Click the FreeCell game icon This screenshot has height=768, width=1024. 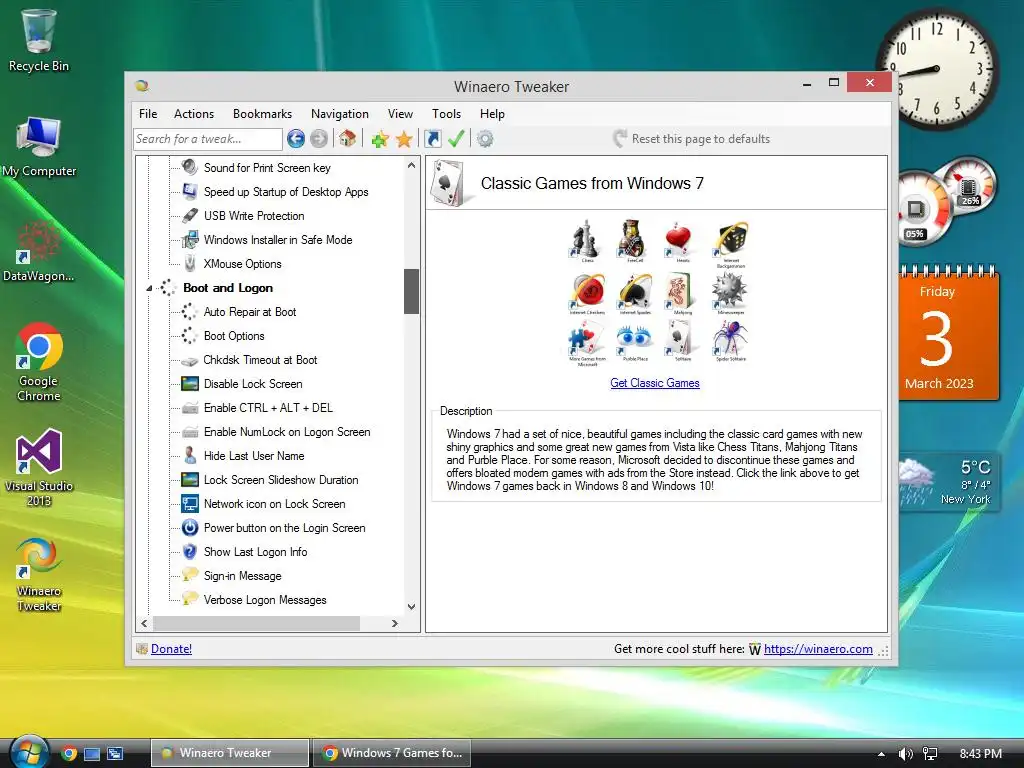633,240
